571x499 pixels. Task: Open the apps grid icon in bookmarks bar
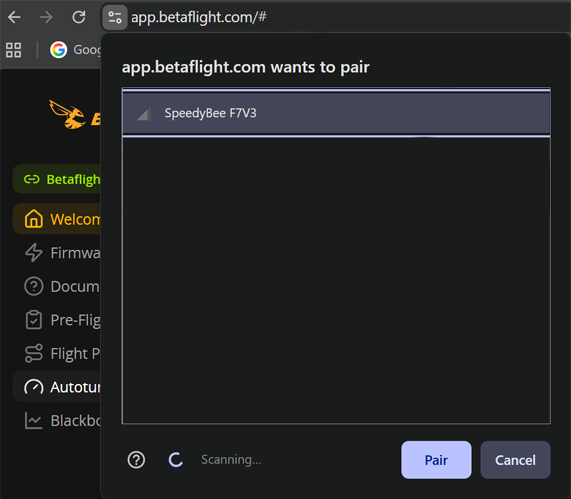(x=13, y=50)
